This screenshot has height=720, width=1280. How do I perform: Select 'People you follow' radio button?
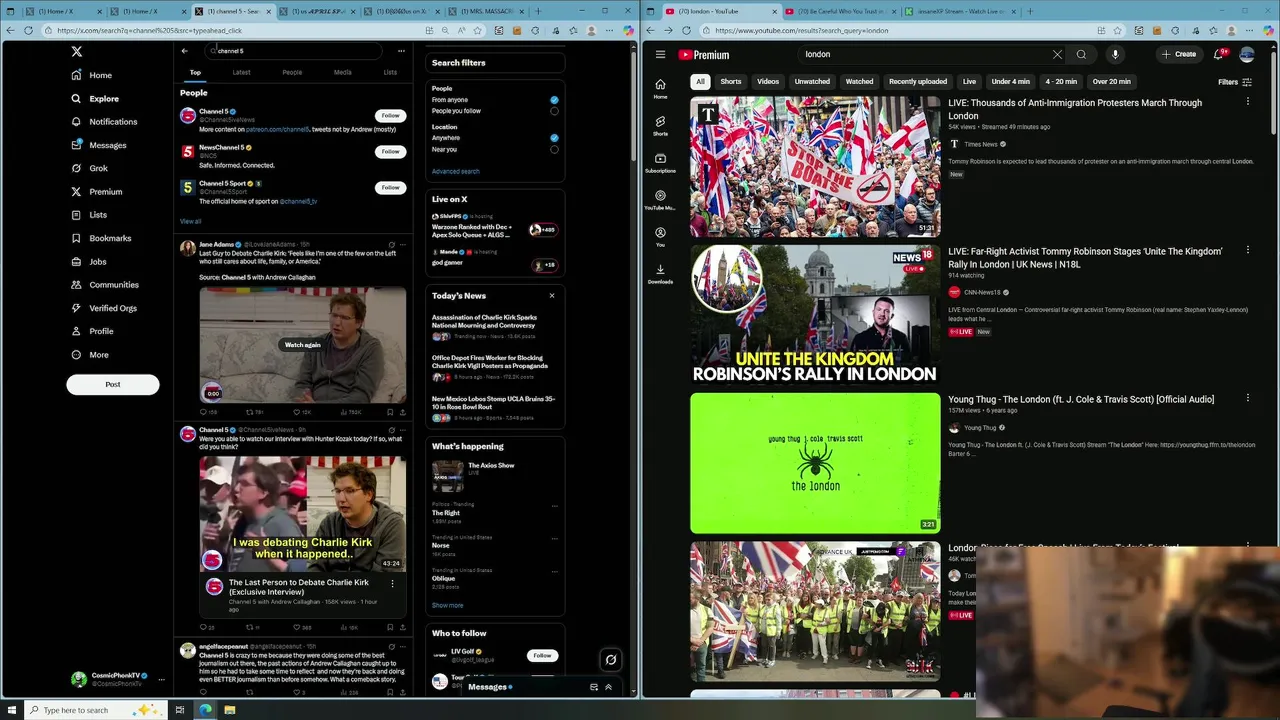[554, 111]
